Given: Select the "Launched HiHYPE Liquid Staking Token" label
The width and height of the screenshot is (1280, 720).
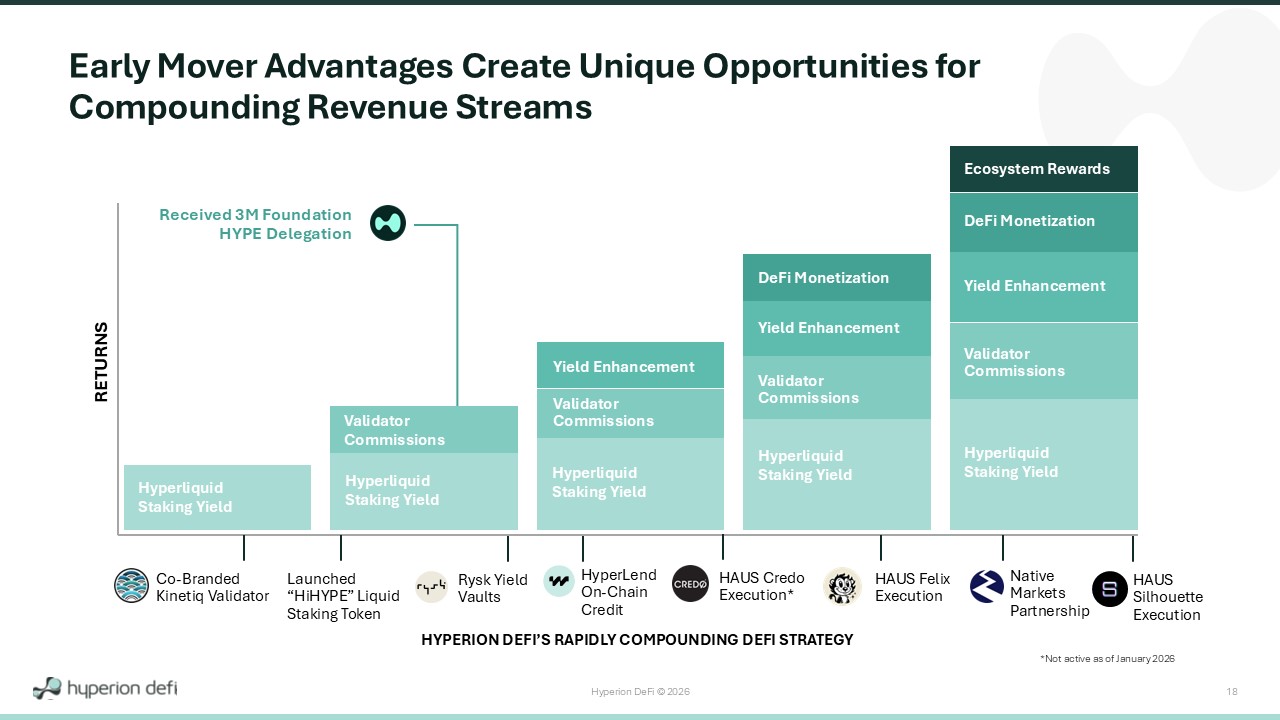Looking at the screenshot, I should click(x=342, y=596).
